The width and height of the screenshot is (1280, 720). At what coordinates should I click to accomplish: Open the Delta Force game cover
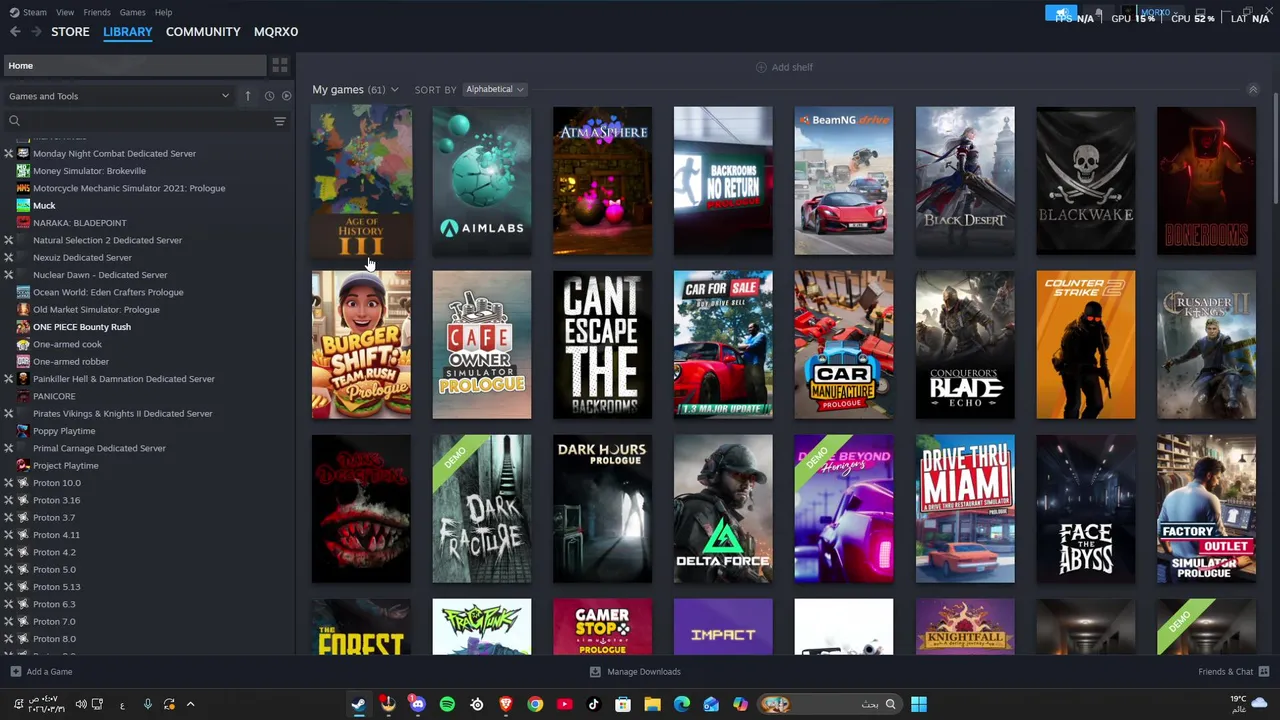(x=723, y=509)
